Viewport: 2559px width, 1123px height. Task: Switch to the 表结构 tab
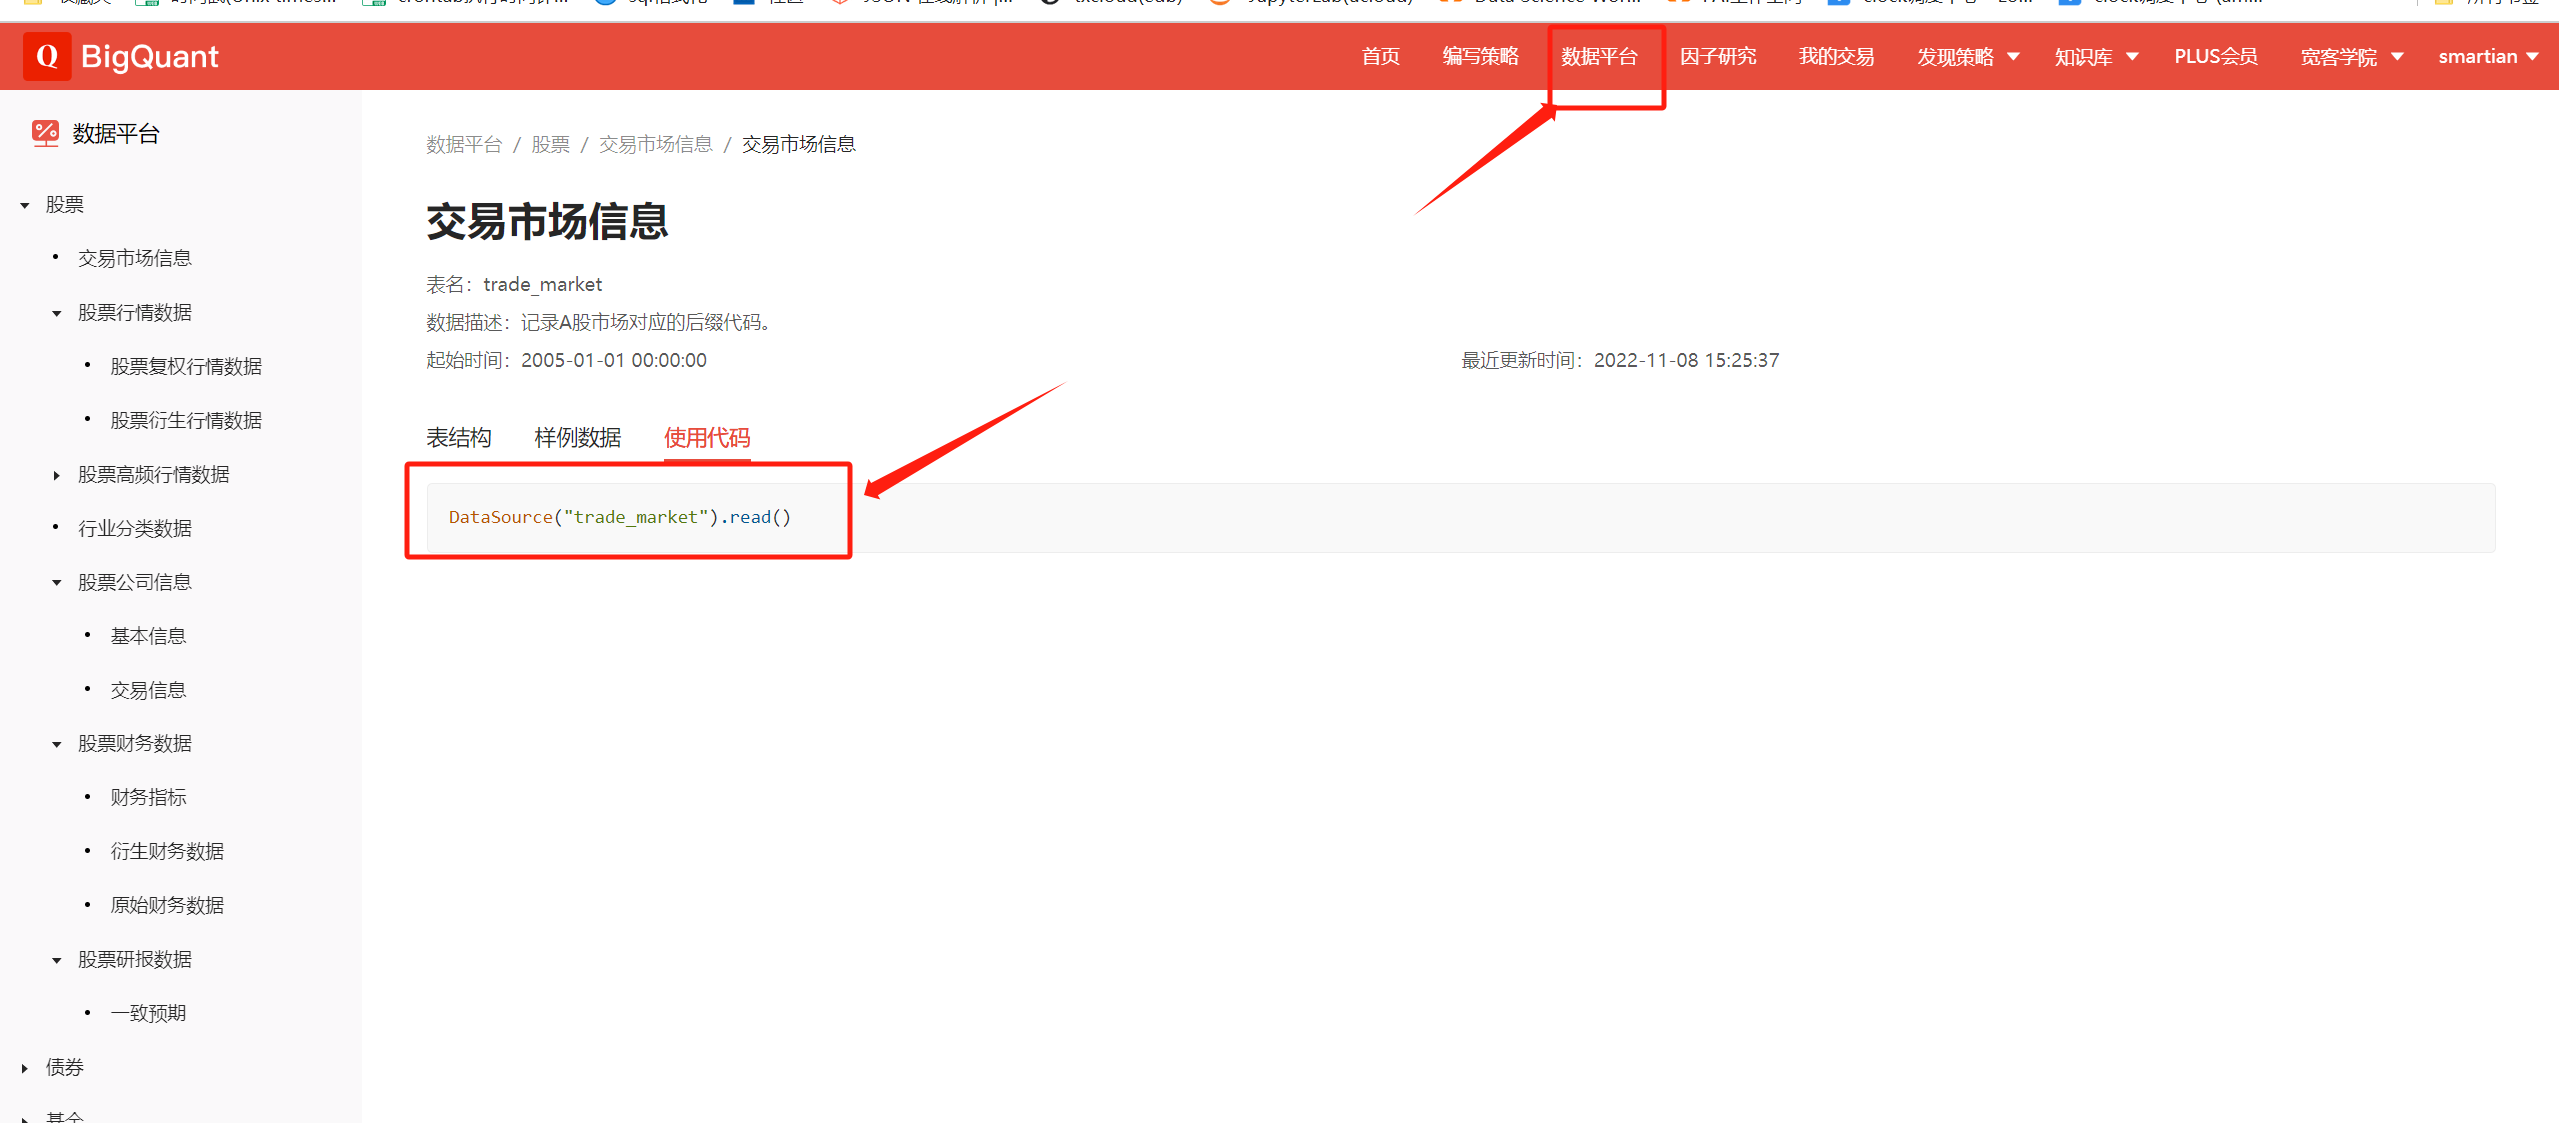tap(458, 438)
